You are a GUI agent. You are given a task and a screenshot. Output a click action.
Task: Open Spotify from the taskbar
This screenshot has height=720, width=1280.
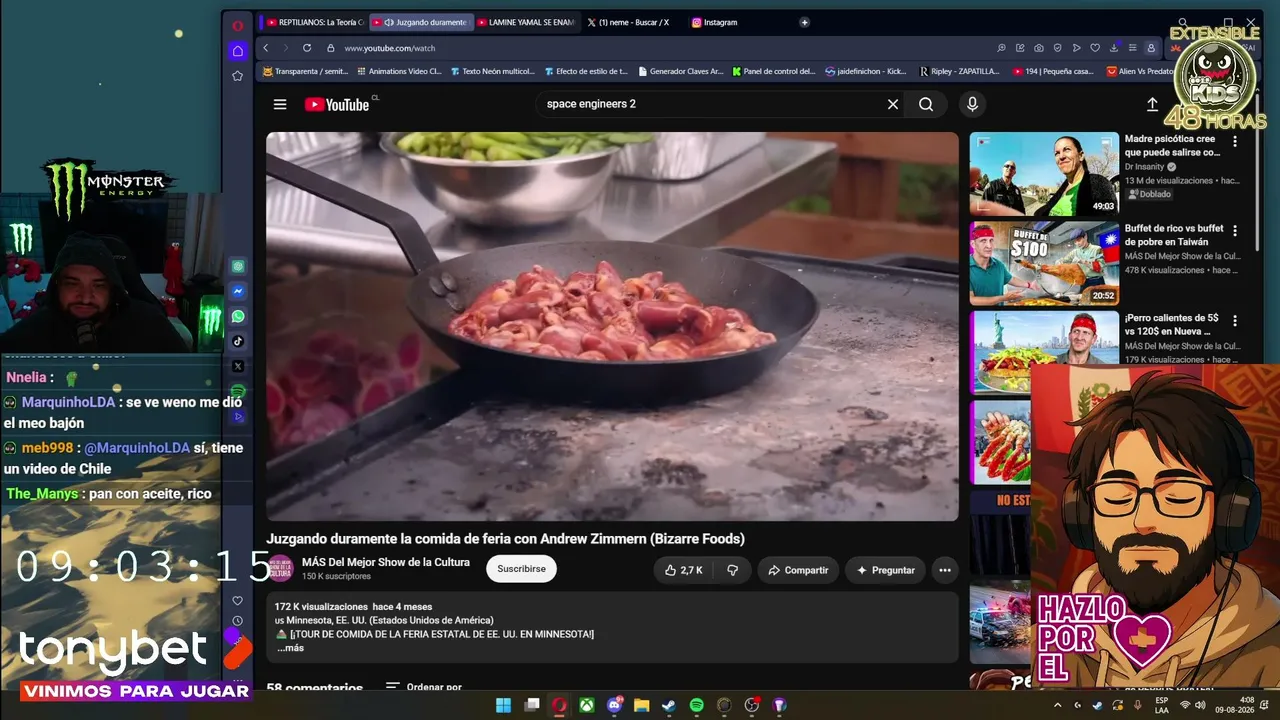[x=697, y=705]
